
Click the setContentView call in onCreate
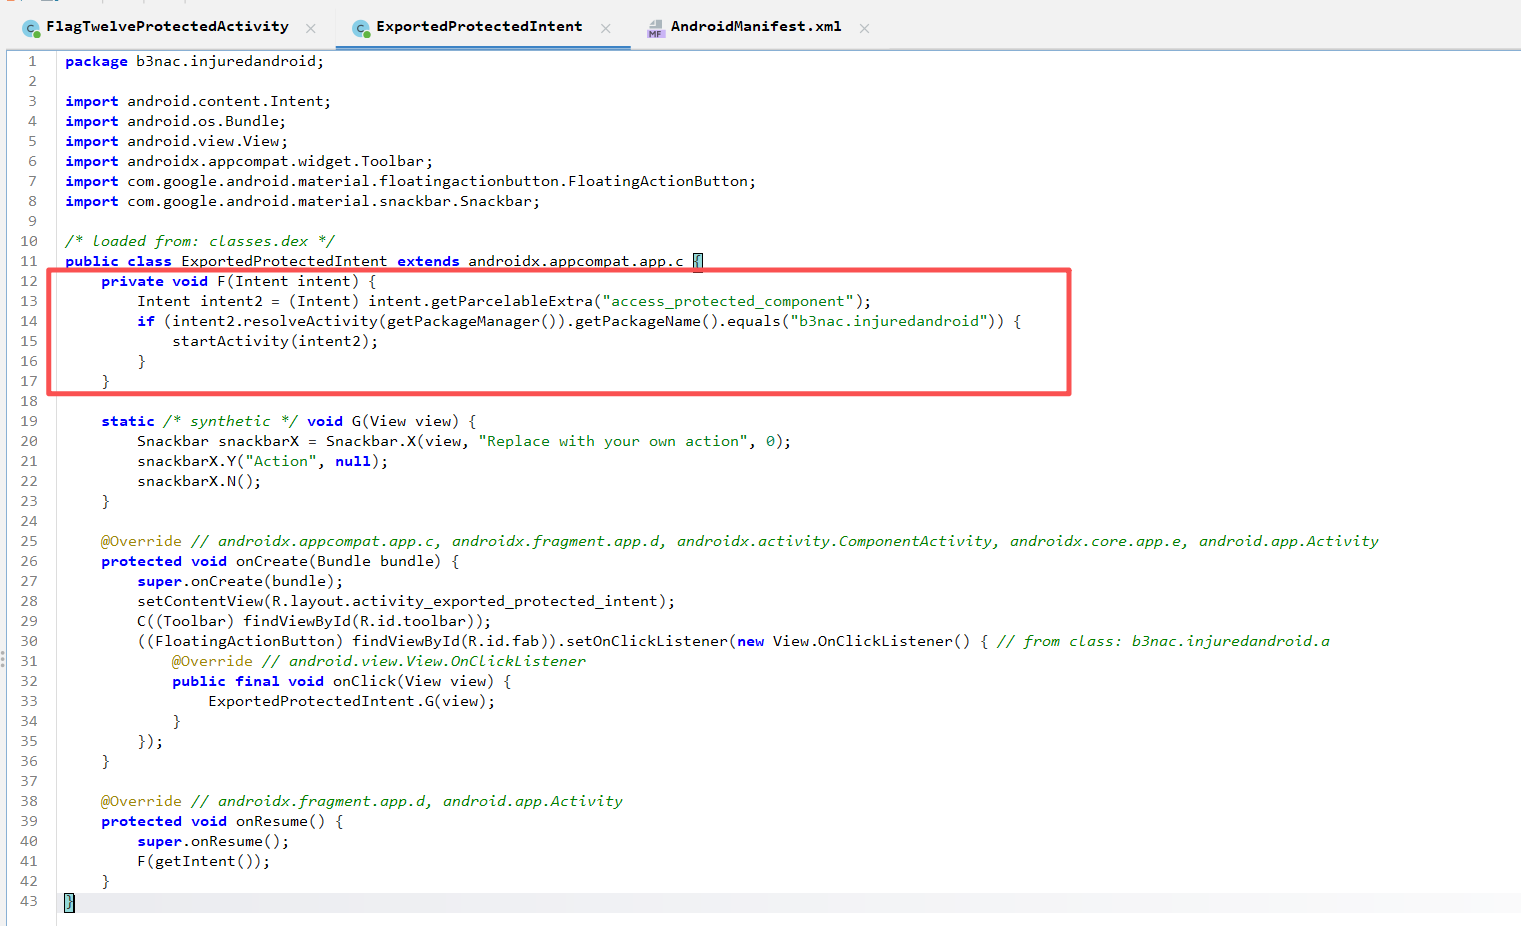pos(199,601)
